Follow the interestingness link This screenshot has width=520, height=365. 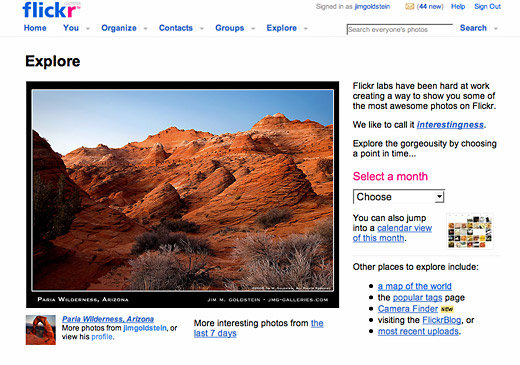coord(450,125)
